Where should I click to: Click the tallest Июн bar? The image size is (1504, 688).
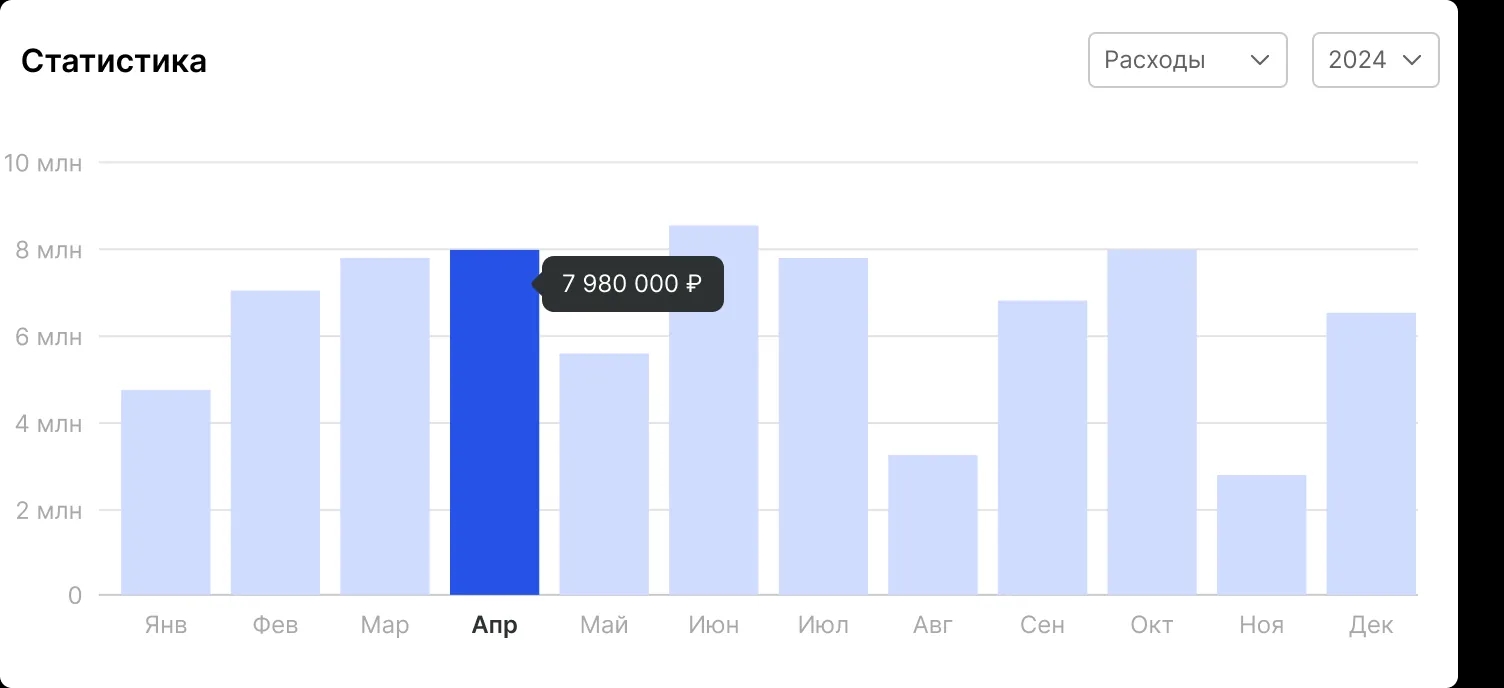[713, 410]
